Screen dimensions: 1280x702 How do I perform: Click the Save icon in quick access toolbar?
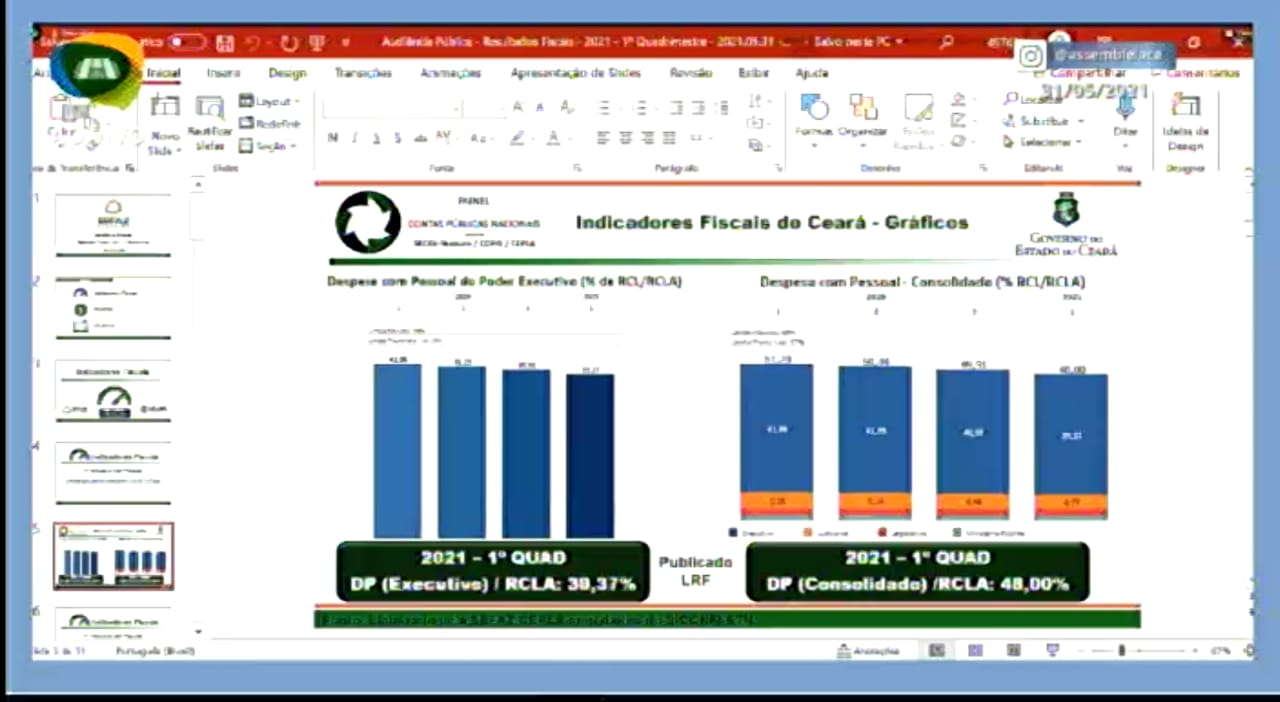225,43
